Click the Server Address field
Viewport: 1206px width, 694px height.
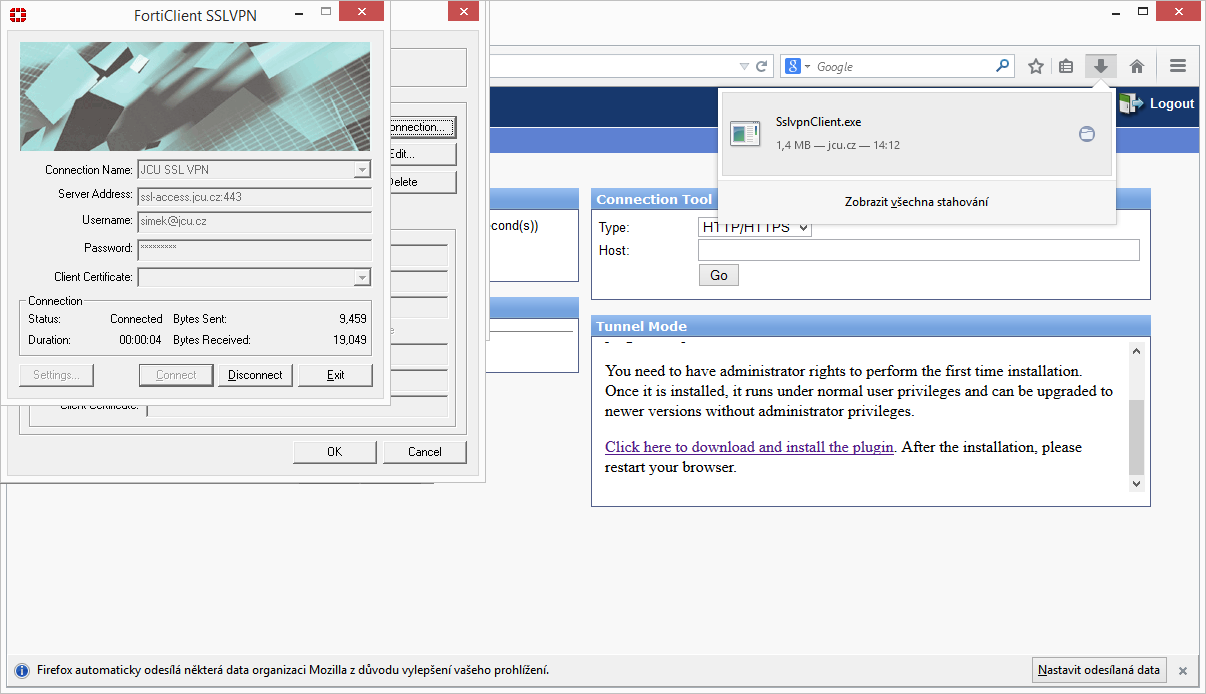254,197
